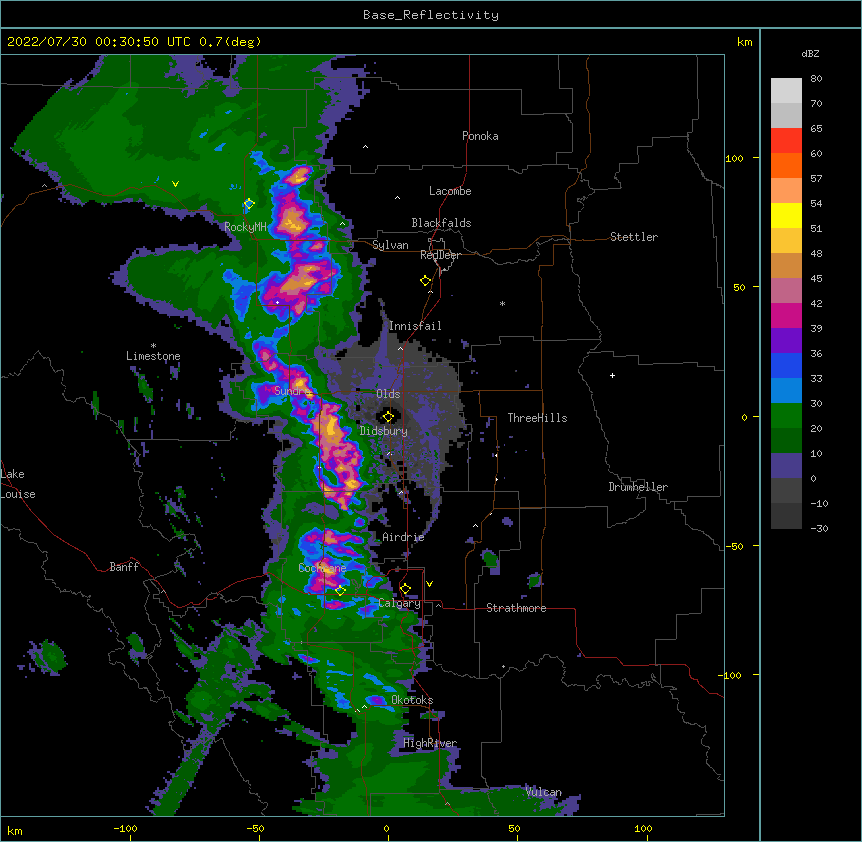Click the 100 km mark on vertical axis
Screen dimensions: 862x842
pyautogui.click(x=734, y=158)
